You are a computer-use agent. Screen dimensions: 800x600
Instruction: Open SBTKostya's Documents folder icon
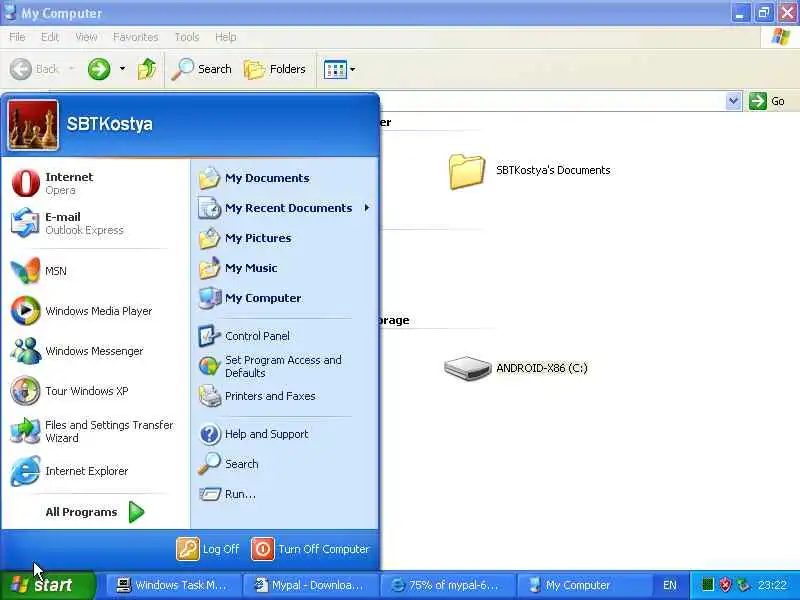pyautogui.click(x=466, y=171)
